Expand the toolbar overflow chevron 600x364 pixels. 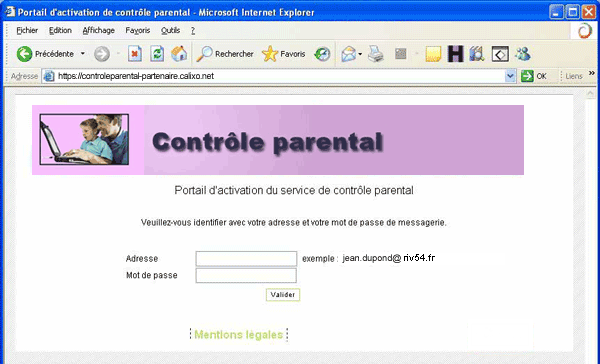tap(592, 73)
